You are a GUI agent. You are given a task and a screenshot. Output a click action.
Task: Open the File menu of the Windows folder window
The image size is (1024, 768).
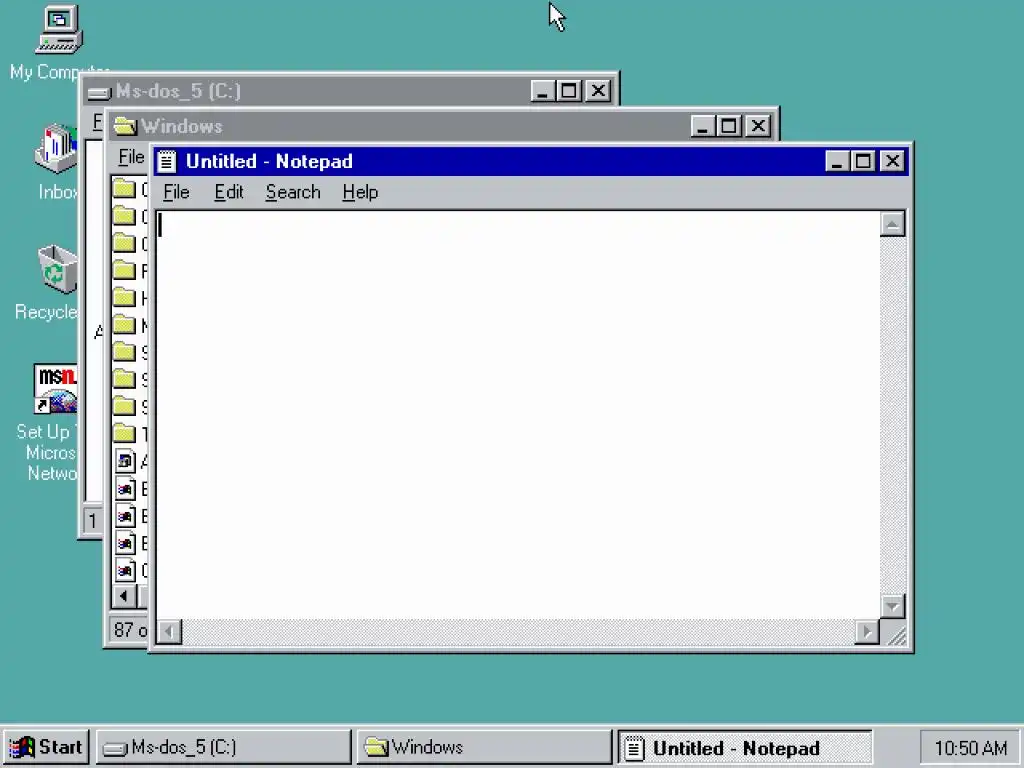tap(131, 157)
